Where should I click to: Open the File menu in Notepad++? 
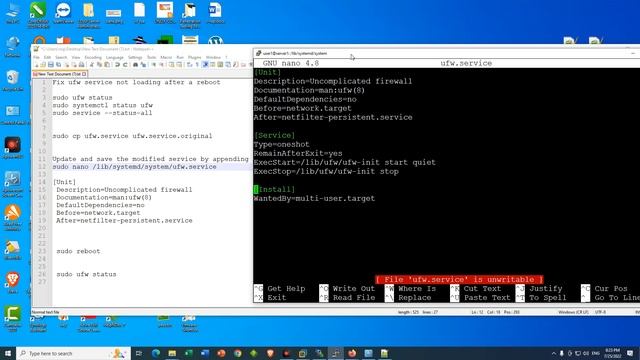point(36,58)
